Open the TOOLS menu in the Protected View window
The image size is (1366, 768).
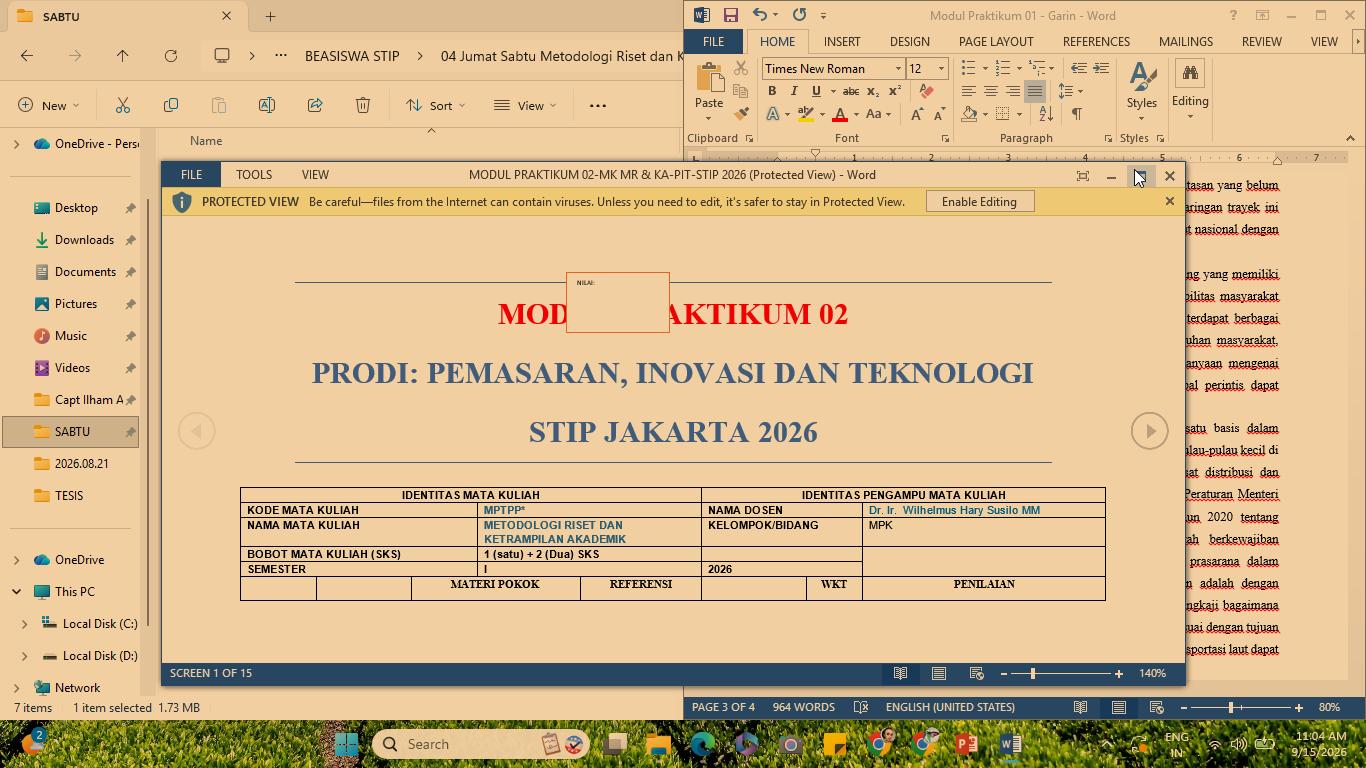pos(254,174)
